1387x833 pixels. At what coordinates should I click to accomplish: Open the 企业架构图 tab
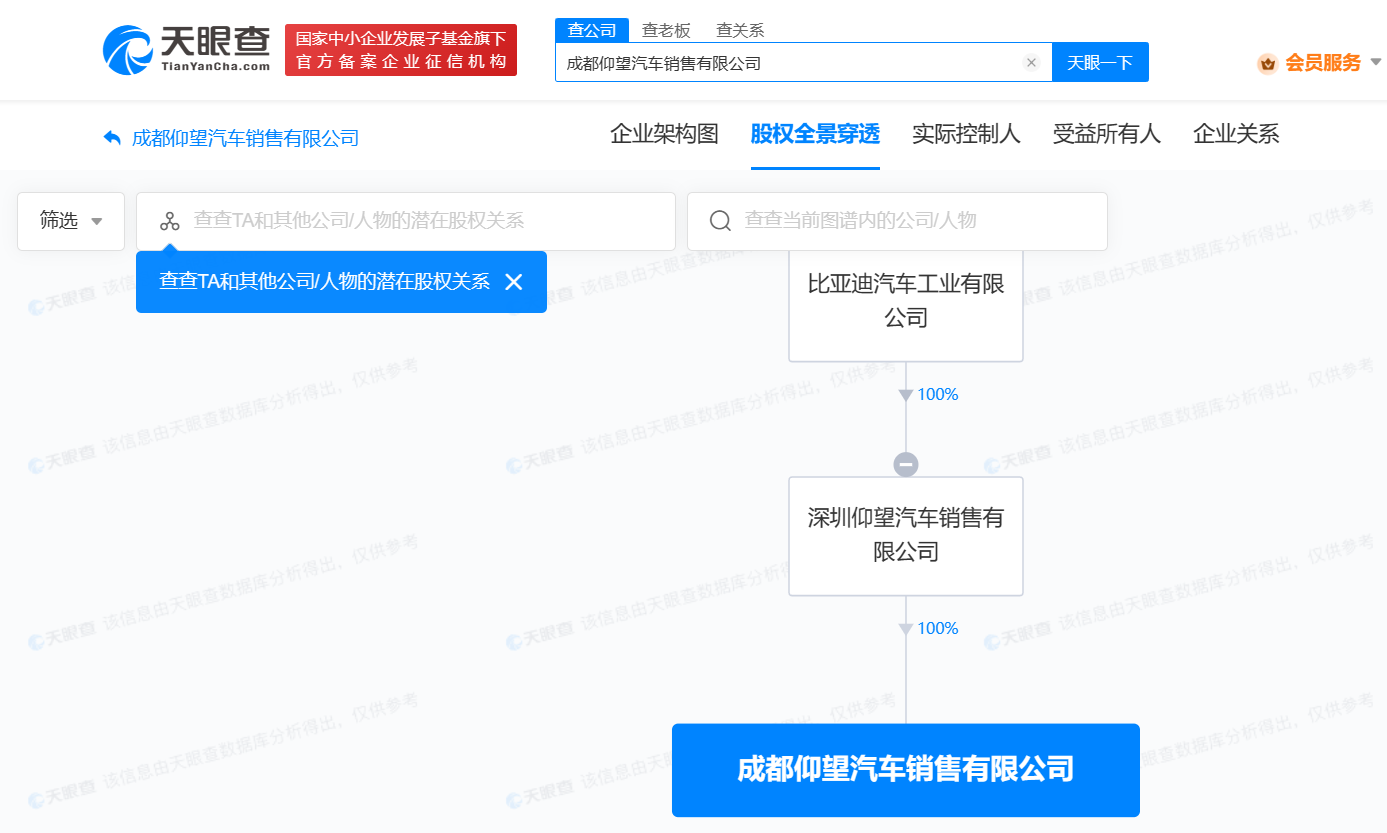(664, 134)
